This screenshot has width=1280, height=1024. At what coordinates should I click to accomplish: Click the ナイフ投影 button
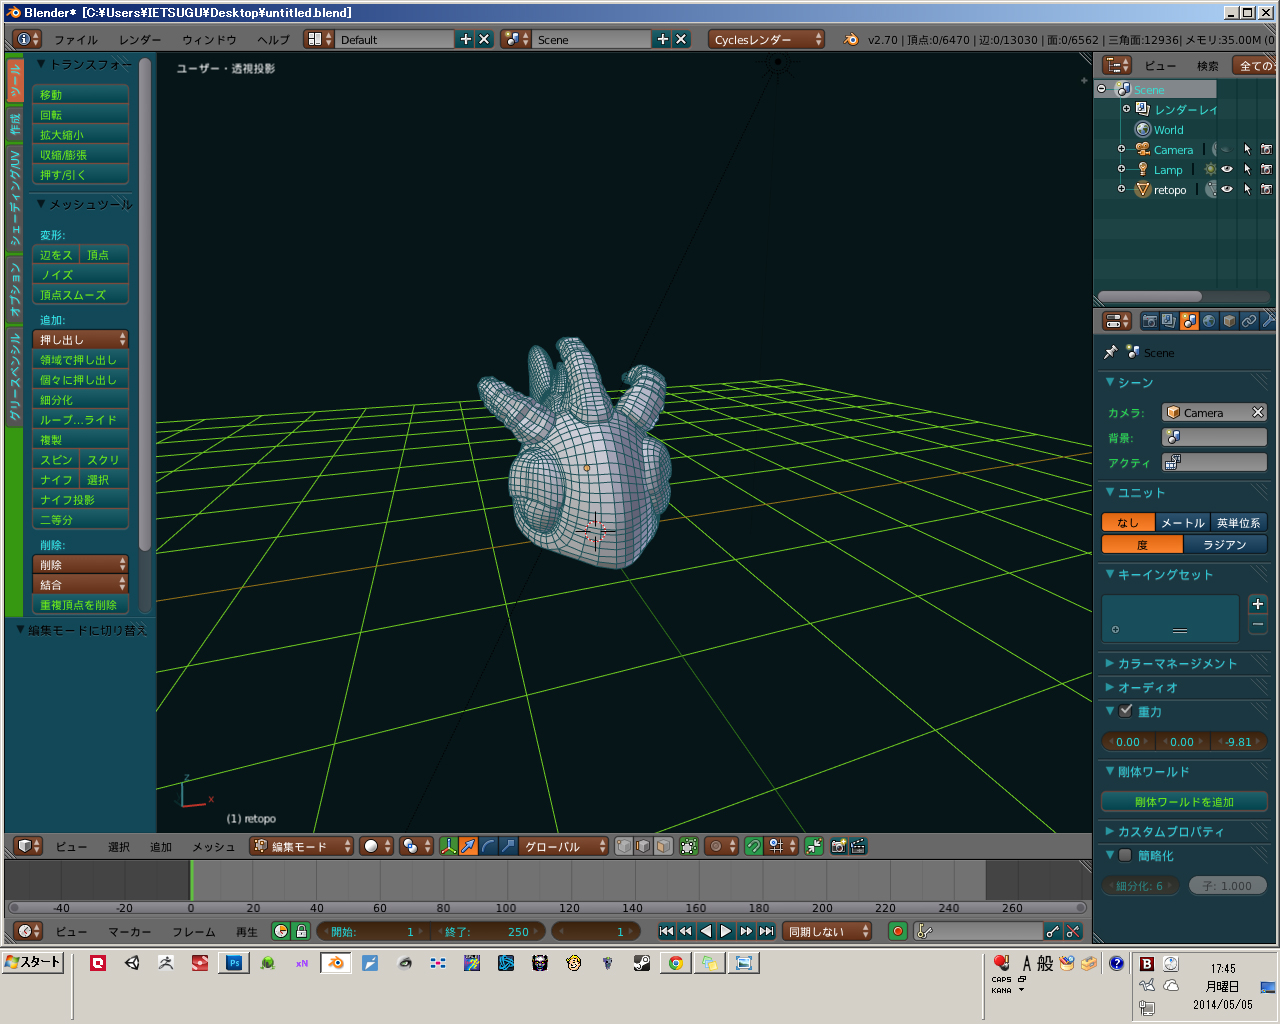pos(81,499)
